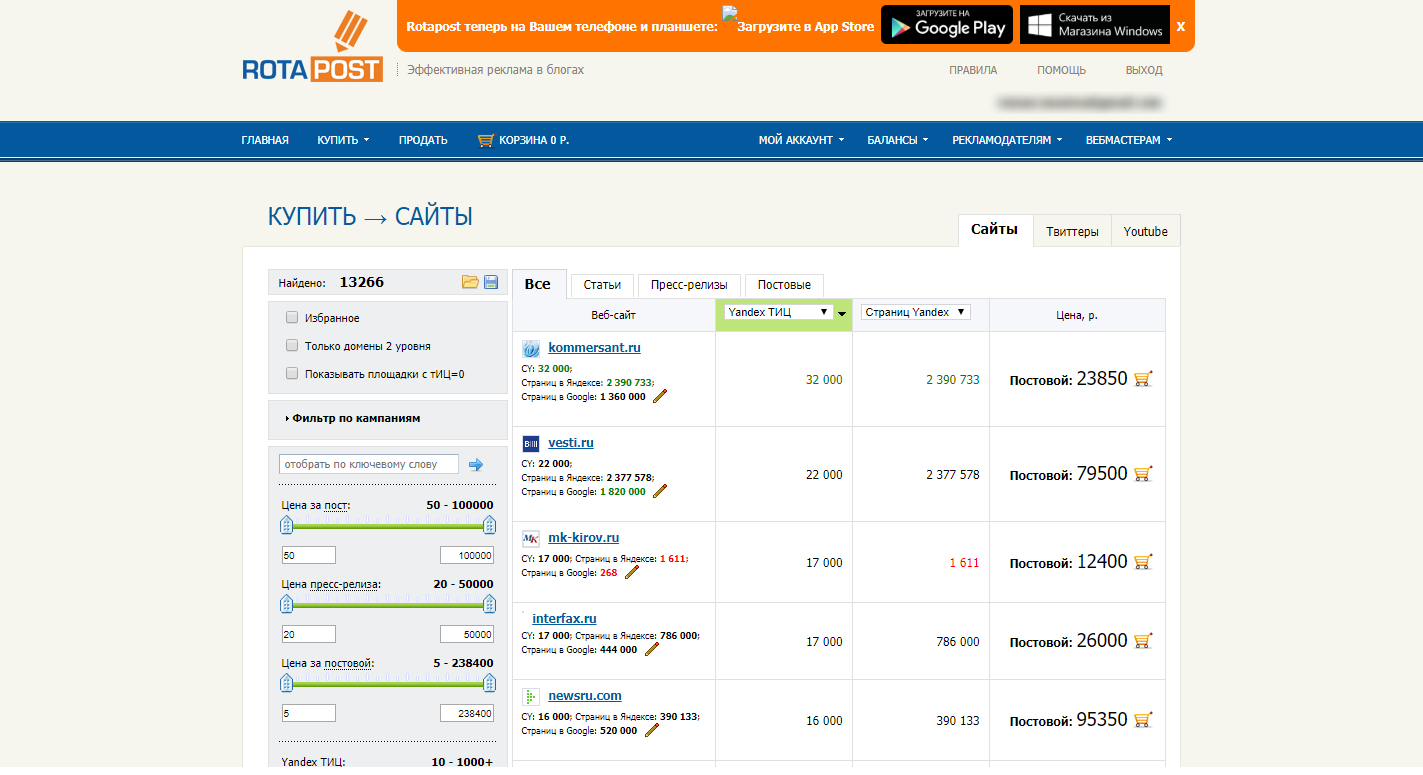The height and width of the screenshot is (775, 1423).
Task: Click the pencil icon in interfax.ru row
Action: 652,649
